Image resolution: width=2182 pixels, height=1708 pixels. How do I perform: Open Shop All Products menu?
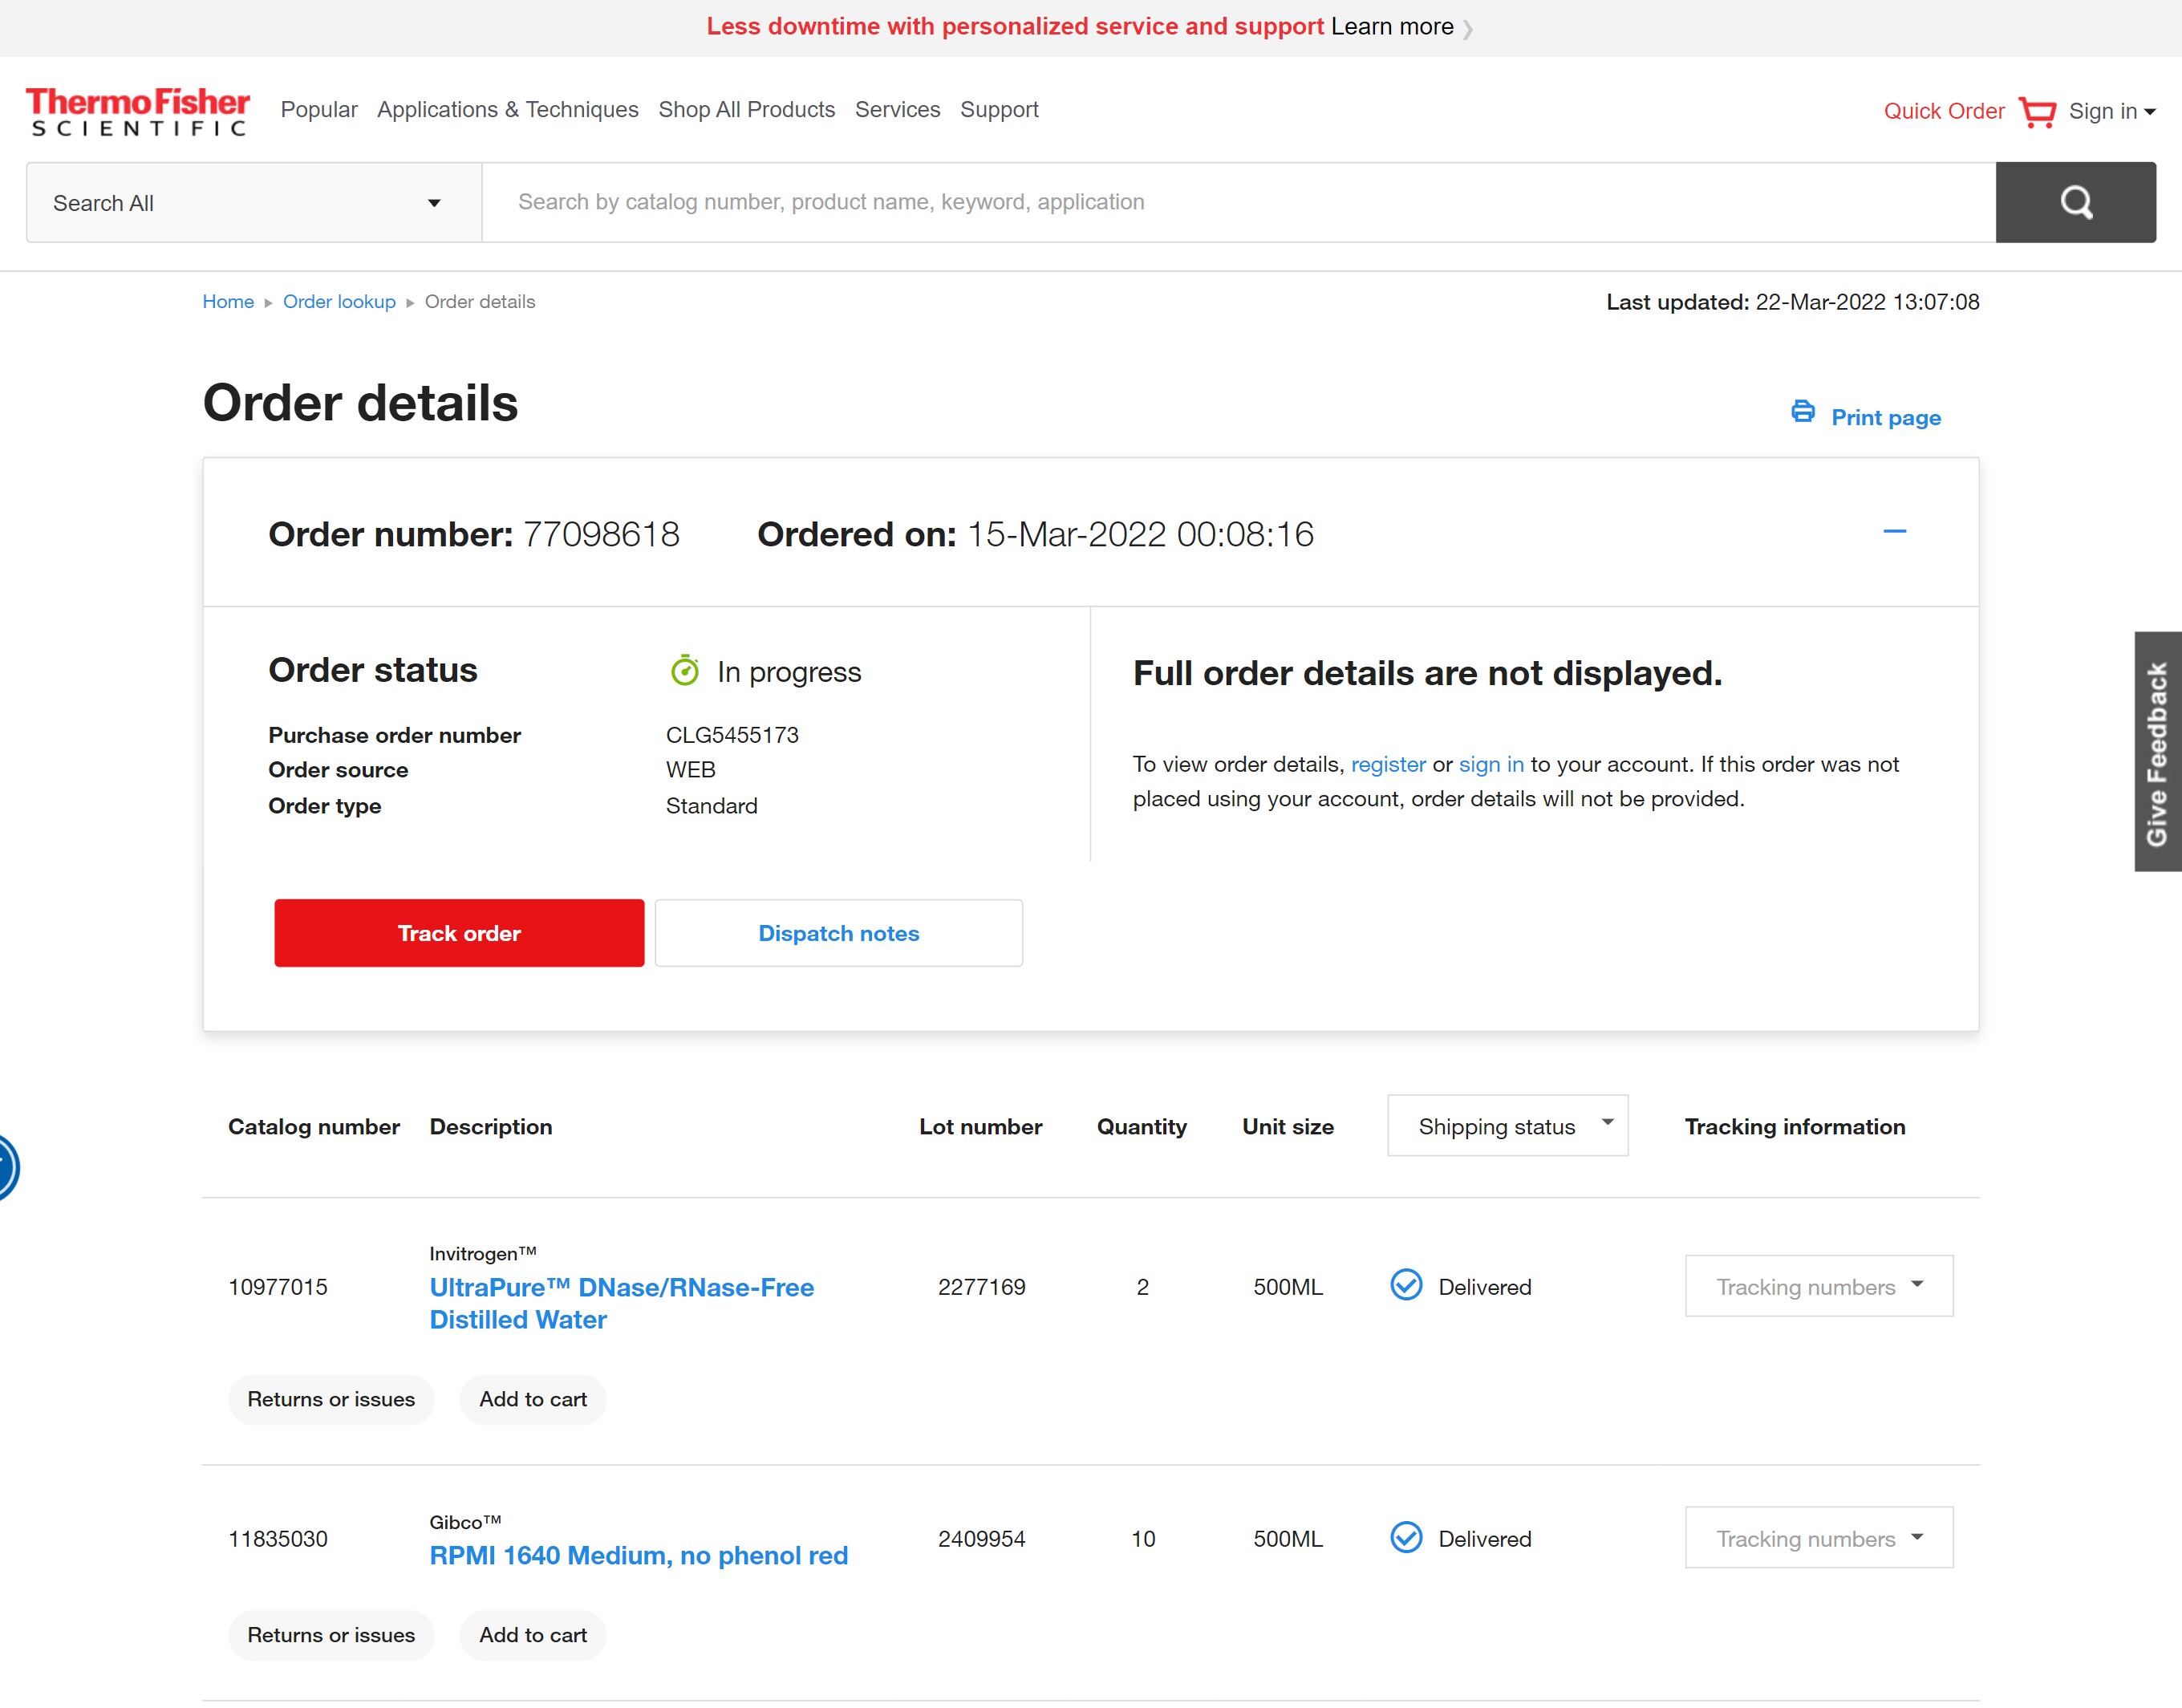[x=746, y=110]
